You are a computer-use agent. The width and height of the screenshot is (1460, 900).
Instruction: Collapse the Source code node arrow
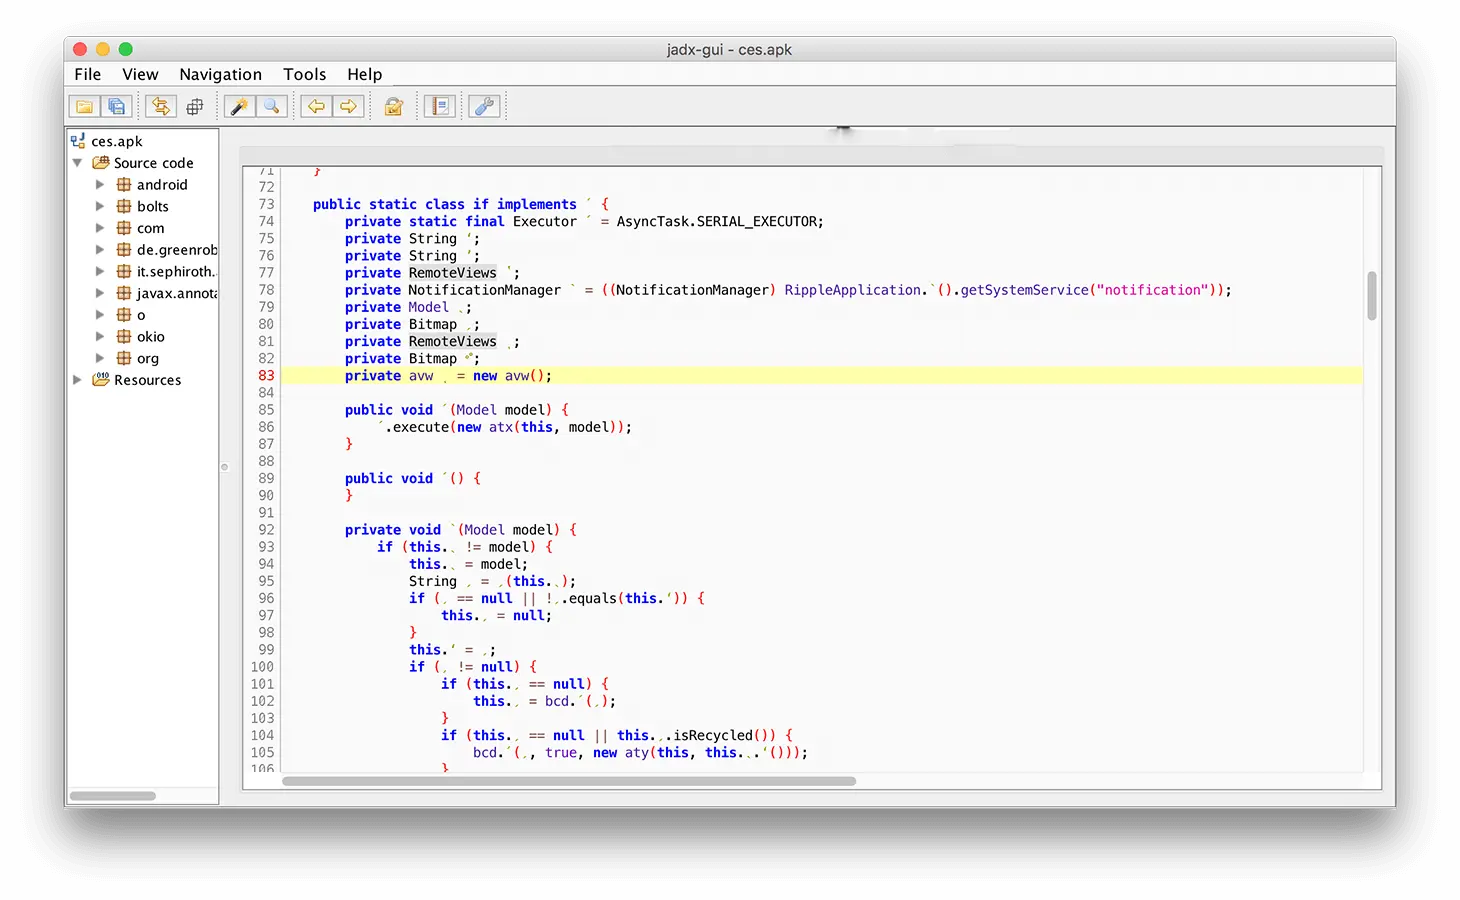pos(77,162)
